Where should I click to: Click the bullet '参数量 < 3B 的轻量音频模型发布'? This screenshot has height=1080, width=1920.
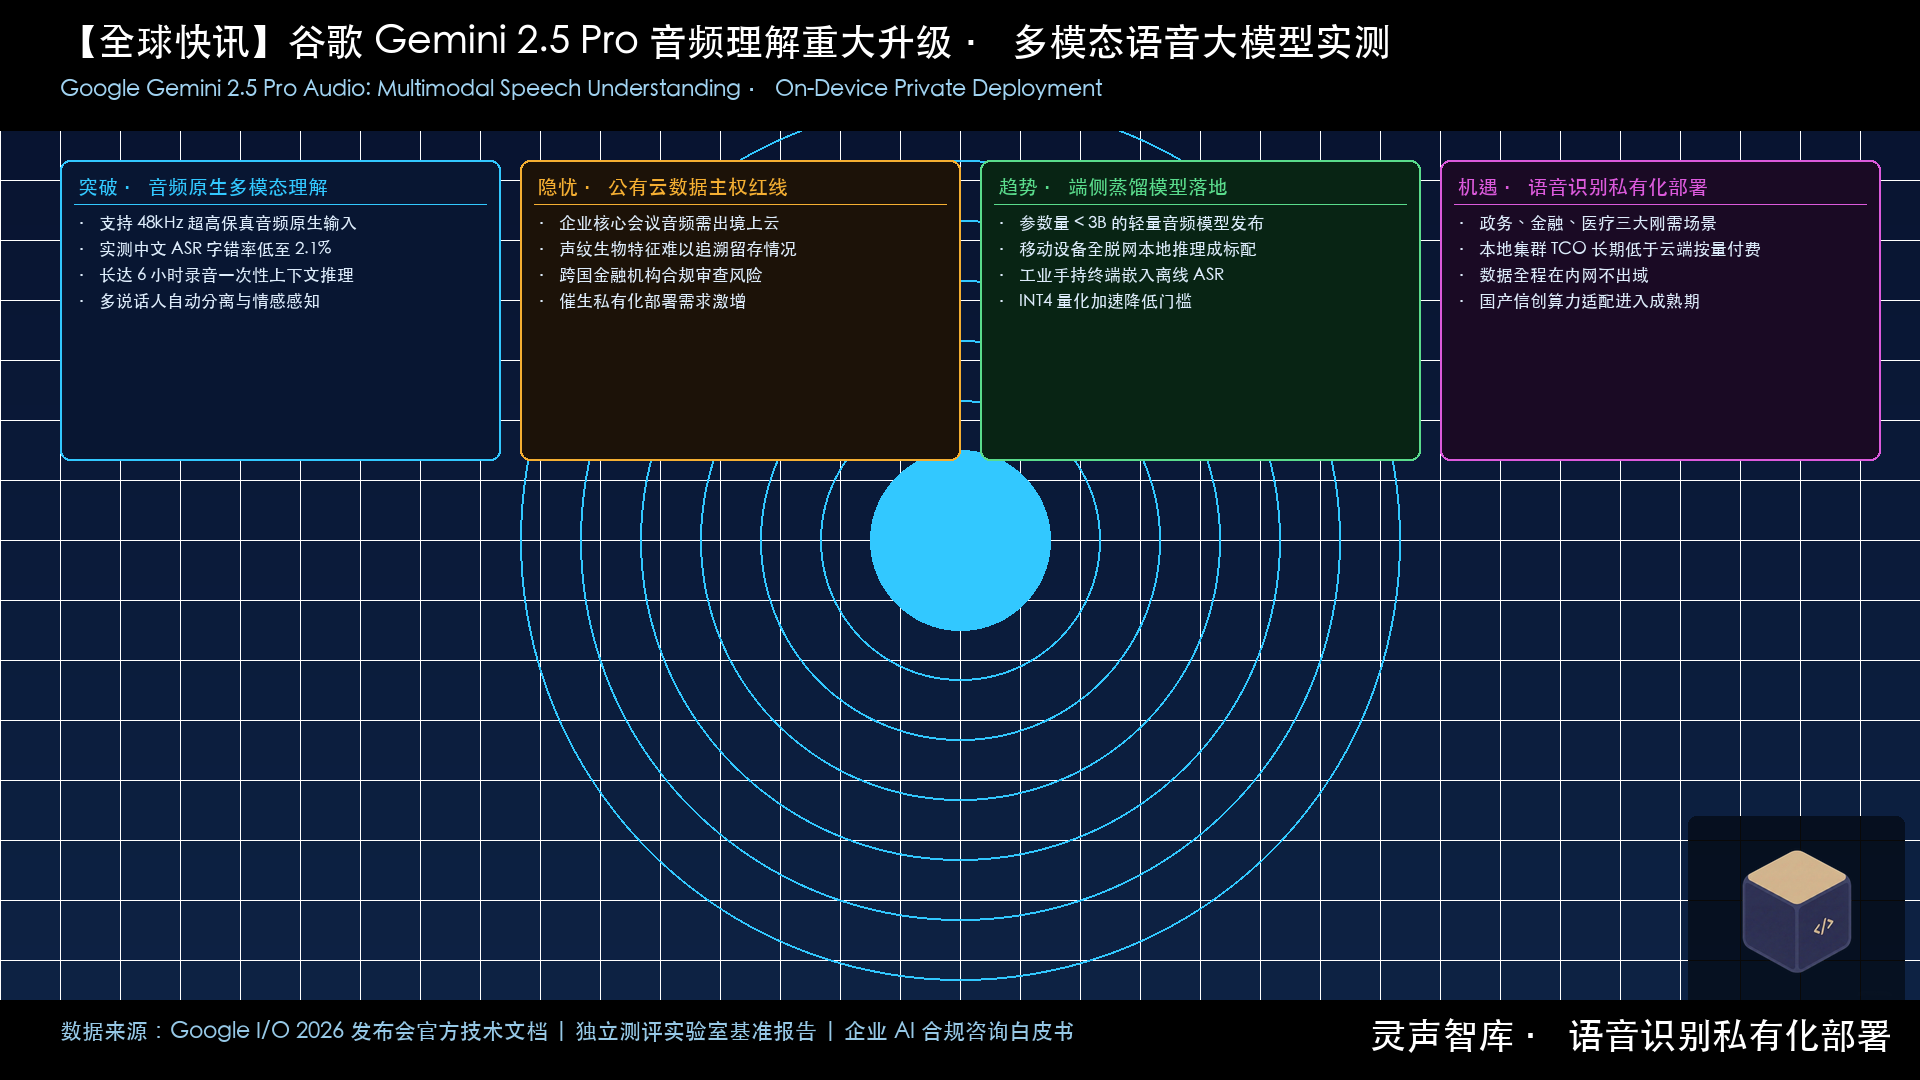coord(1141,223)
